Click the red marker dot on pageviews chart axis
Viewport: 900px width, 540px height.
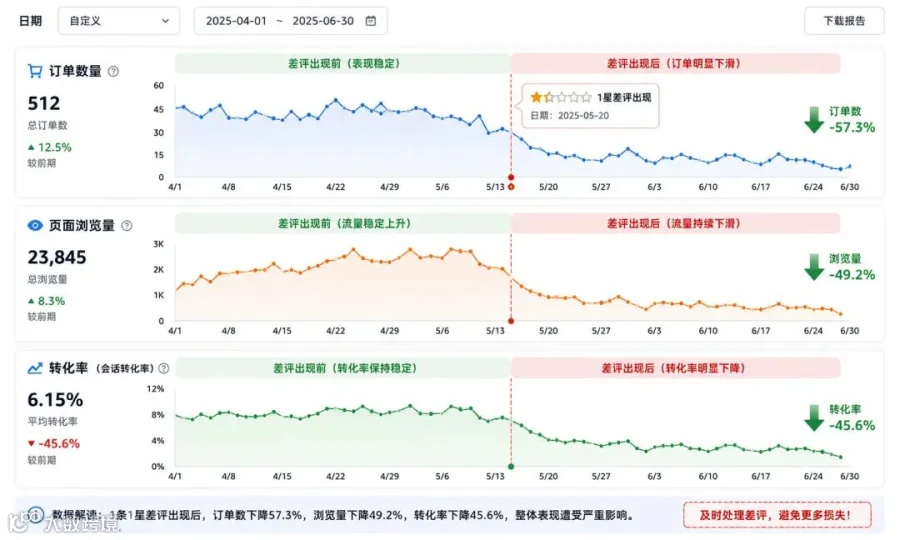click(x=511, y=321)
